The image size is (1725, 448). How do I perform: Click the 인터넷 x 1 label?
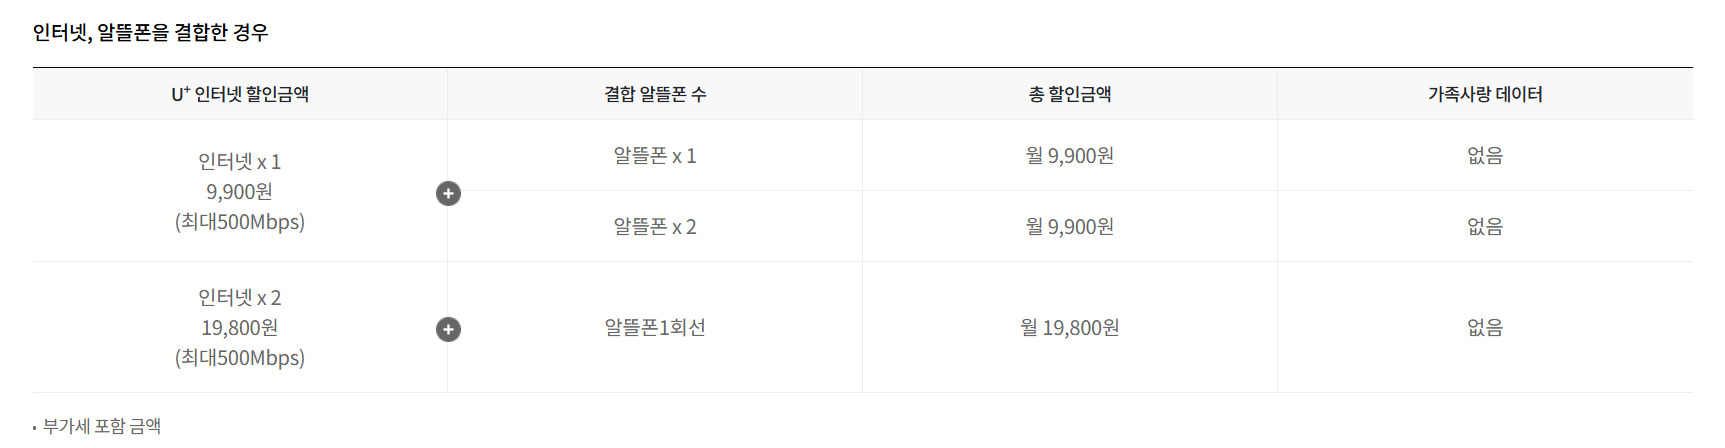click(x=240, y=162)
